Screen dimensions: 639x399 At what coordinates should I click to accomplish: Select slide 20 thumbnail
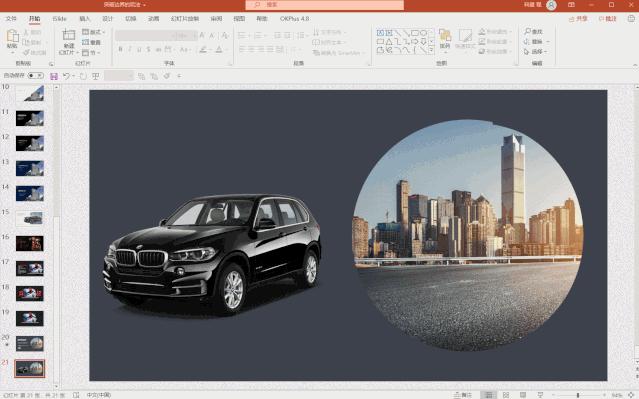[30, 344]
